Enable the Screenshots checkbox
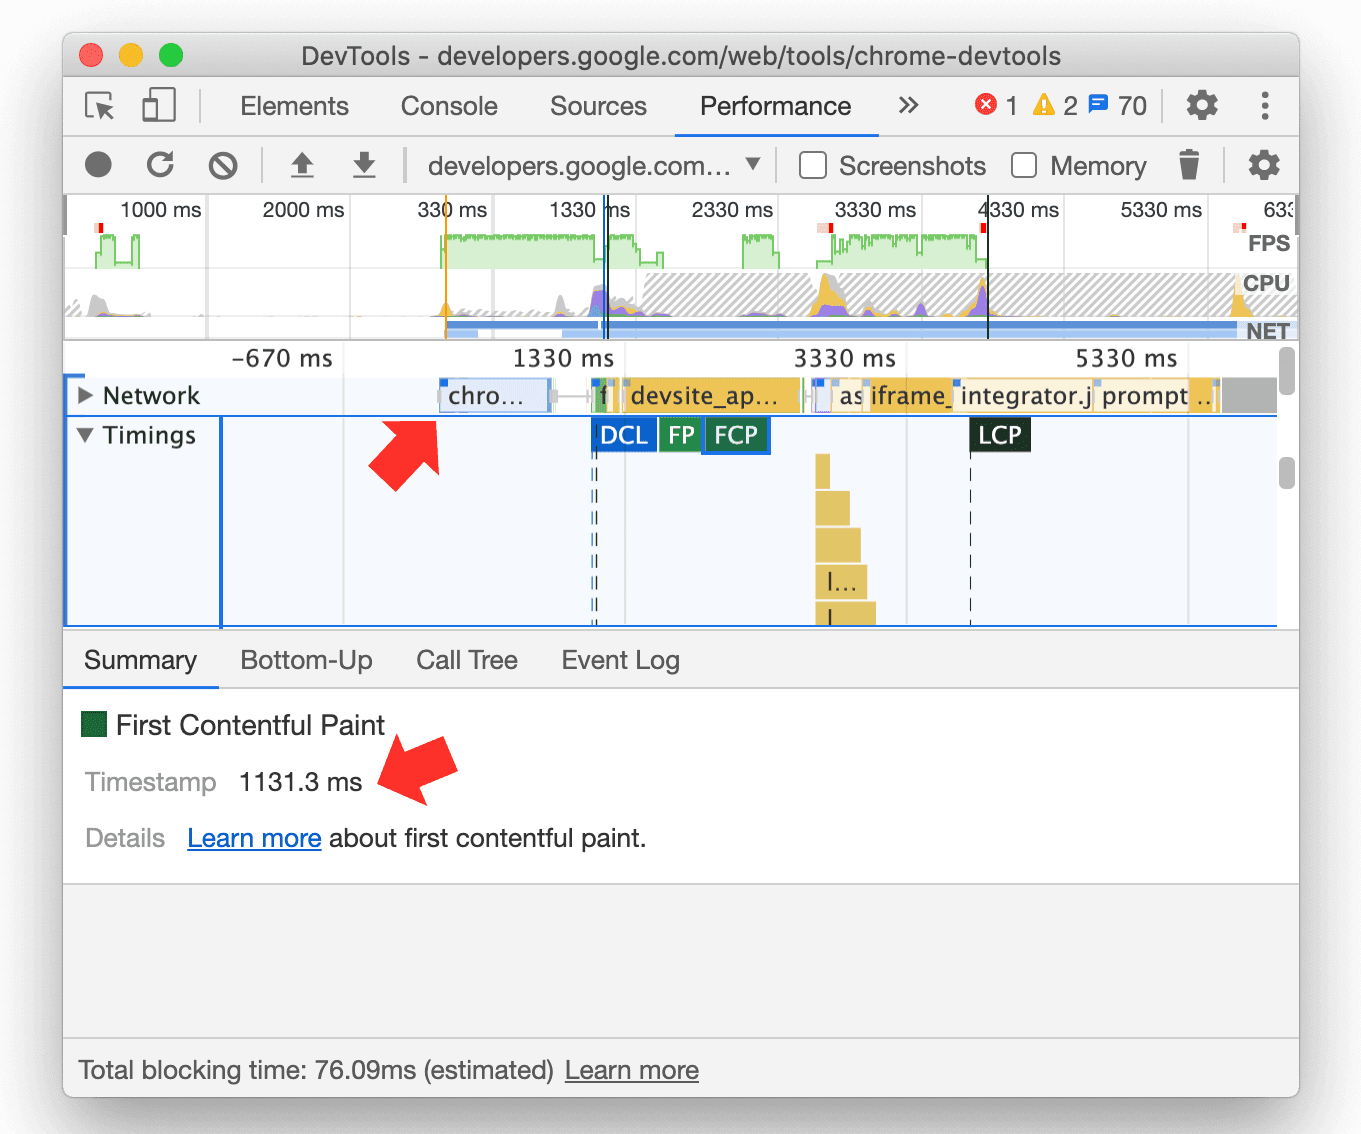1361x1134 pixels. click(x=813, y=165)
